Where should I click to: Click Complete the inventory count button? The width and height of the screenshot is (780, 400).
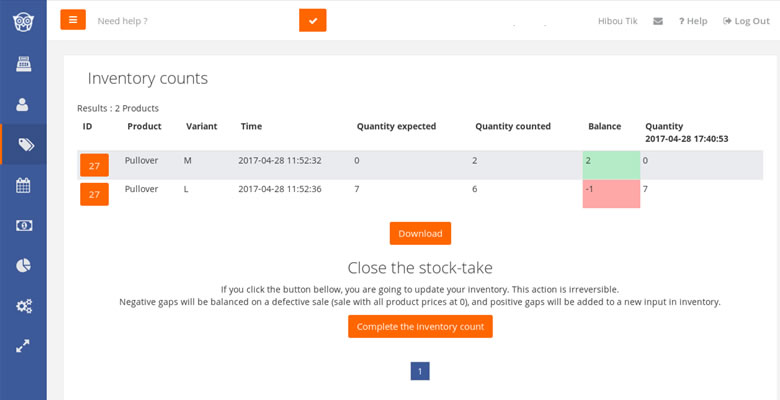(x=420, y=326)
